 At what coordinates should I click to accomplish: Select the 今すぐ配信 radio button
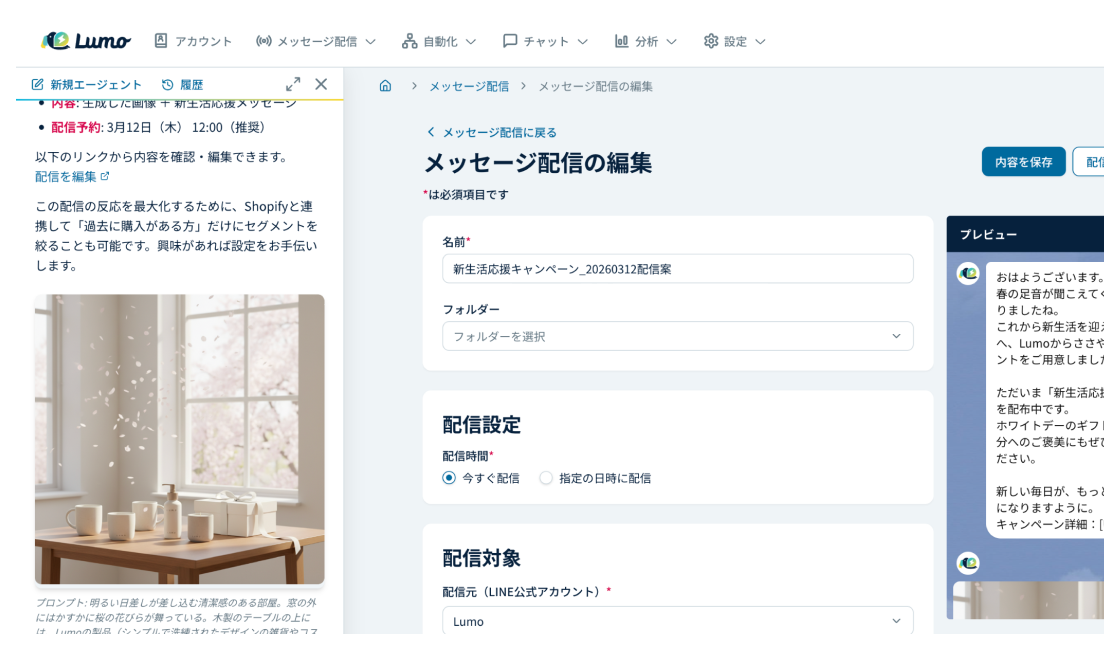pos(449,478)
